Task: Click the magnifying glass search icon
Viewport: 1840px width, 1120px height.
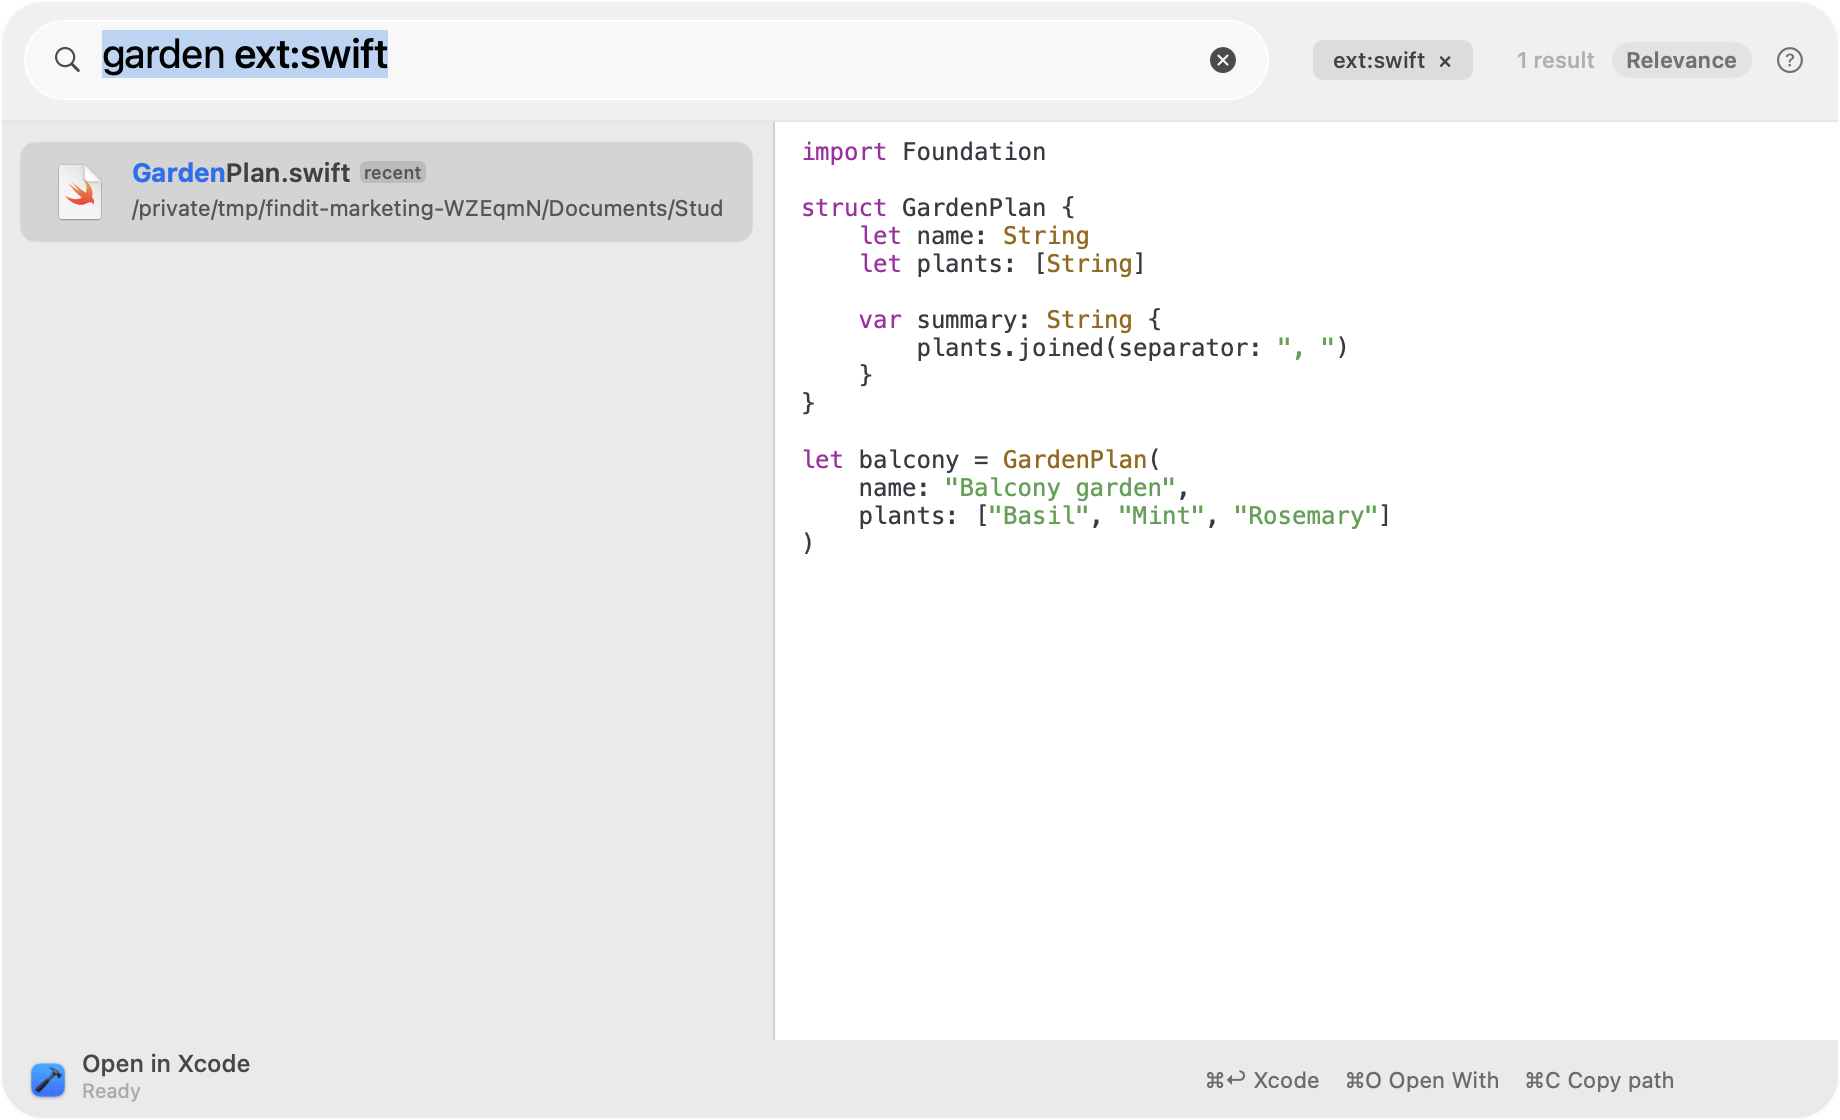Action: click(67, 60)
